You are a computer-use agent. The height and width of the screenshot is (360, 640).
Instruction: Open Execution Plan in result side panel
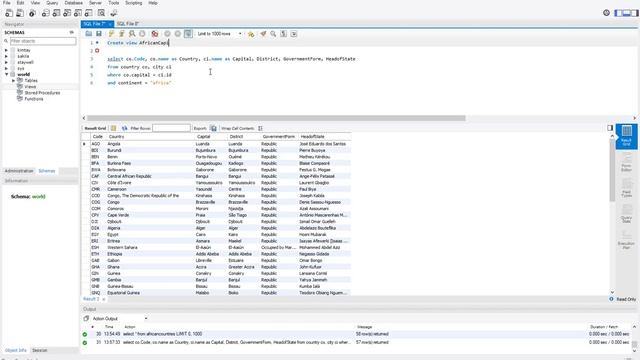(x=627, y=239)
